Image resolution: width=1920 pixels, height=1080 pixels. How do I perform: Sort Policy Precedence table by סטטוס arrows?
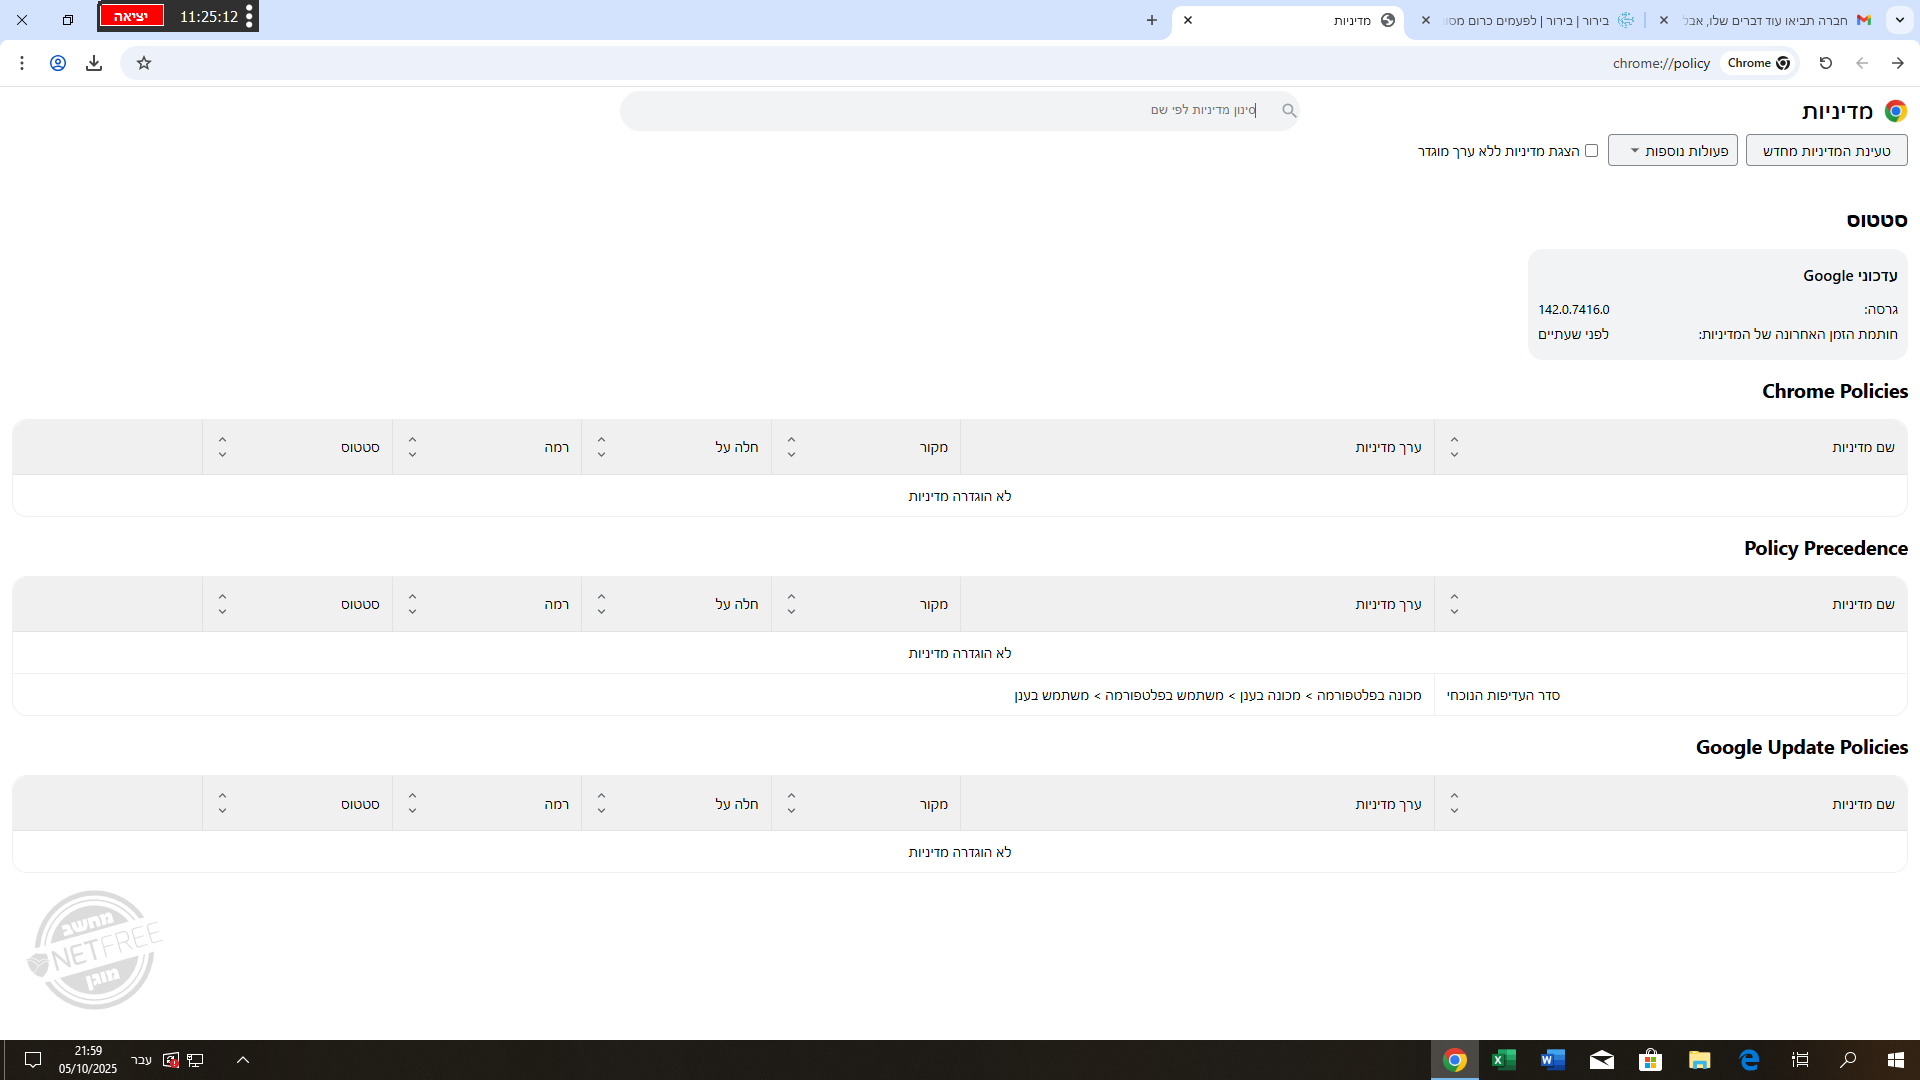222,604
